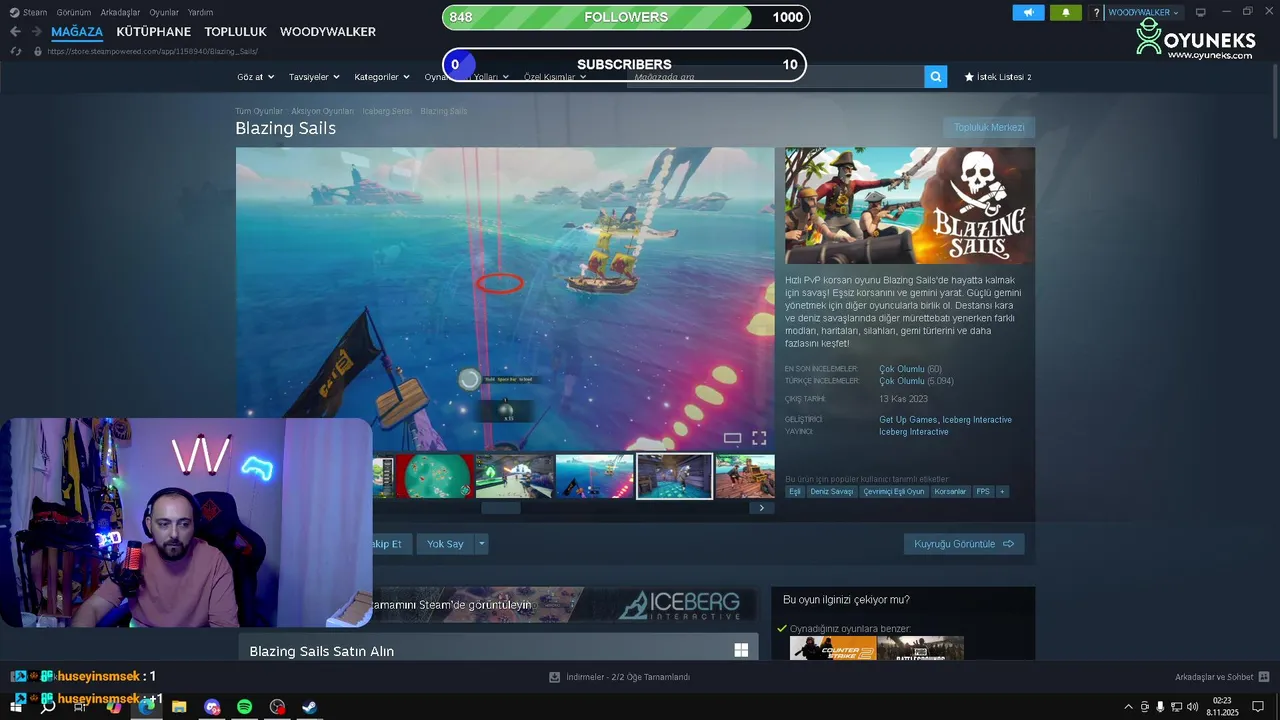Open Steam from the taskbar
1280x720 pixels.
tap(311, 707)
